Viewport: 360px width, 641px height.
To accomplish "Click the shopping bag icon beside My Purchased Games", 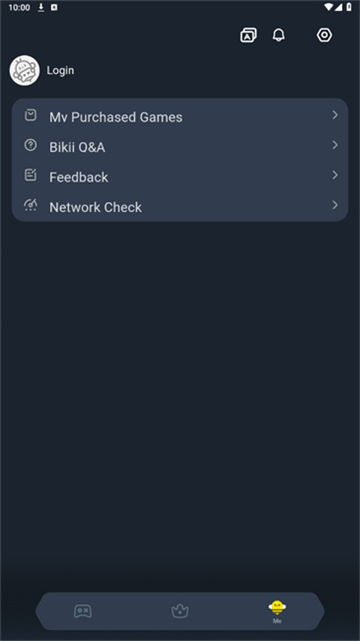I will pos(31,115).
